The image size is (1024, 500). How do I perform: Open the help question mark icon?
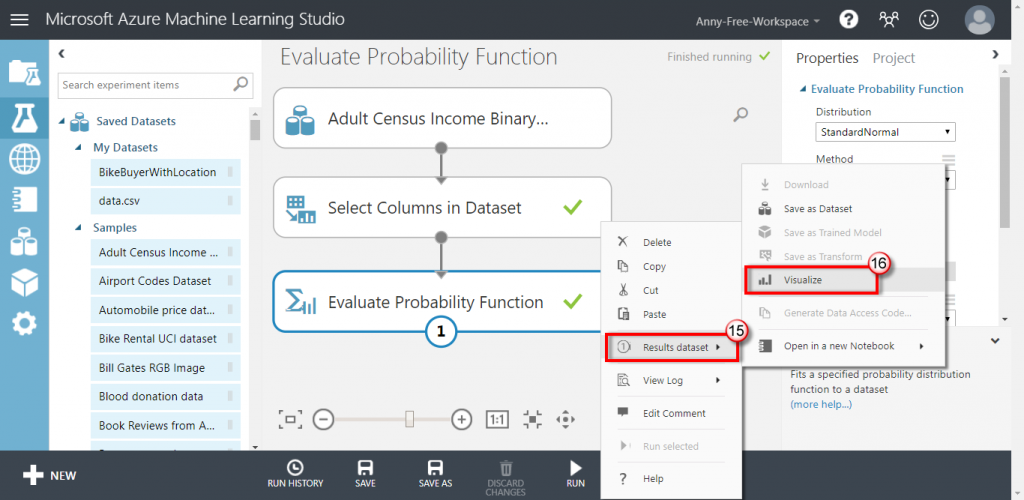pyautogui.click(x=848, y=20)
